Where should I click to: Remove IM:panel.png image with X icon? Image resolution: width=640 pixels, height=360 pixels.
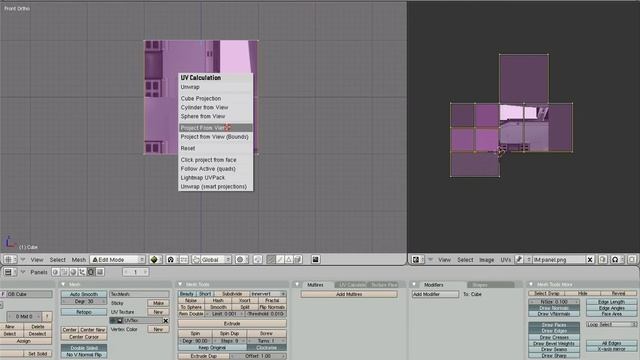click(590, 260)
